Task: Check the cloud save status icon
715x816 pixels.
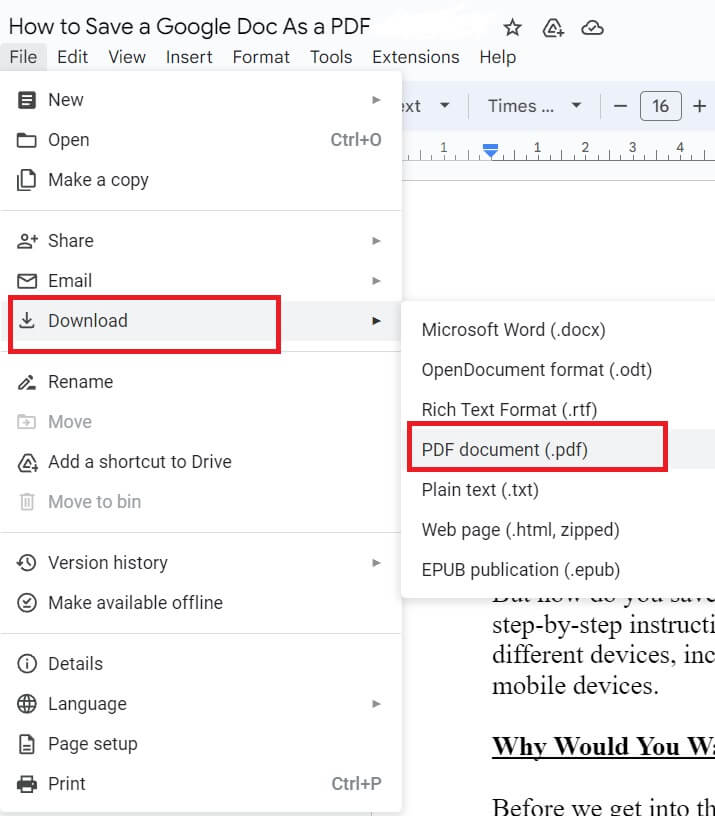Action: 592,27
